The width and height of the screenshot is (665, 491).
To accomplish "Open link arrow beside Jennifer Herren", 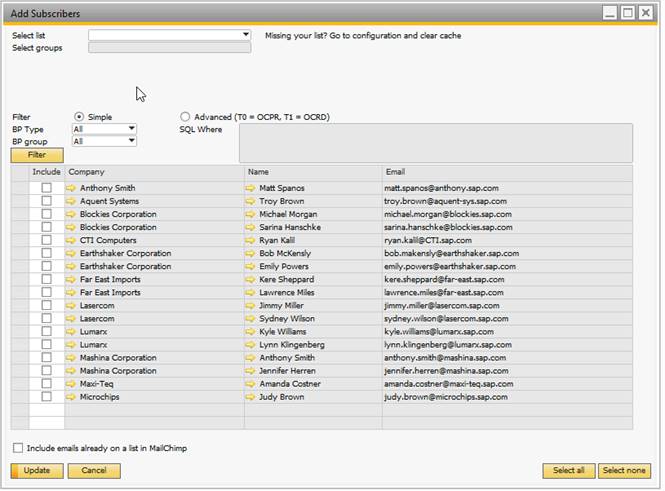I will click(251, 371).
